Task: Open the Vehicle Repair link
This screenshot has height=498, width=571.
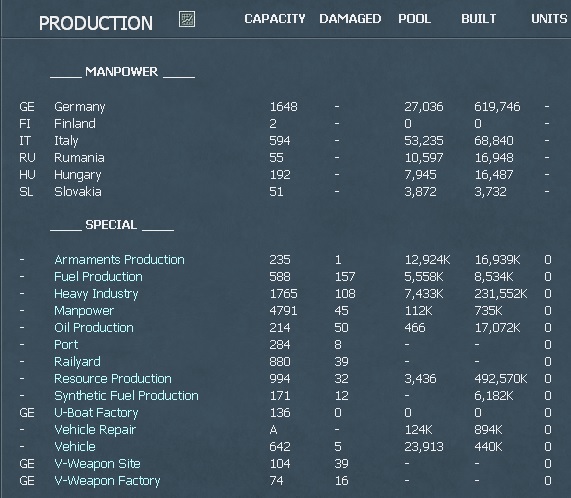Action: tap(95, 430)
